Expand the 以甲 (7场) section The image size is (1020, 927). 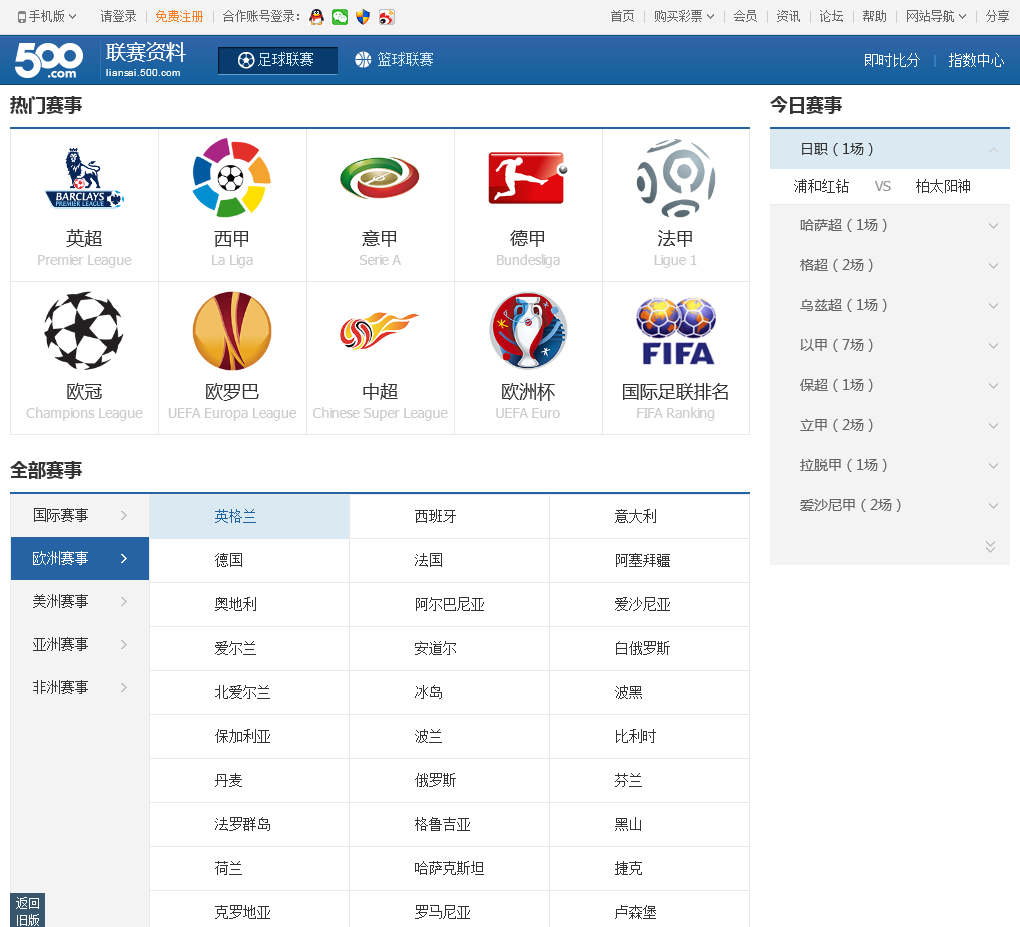(x=889, y=345)
